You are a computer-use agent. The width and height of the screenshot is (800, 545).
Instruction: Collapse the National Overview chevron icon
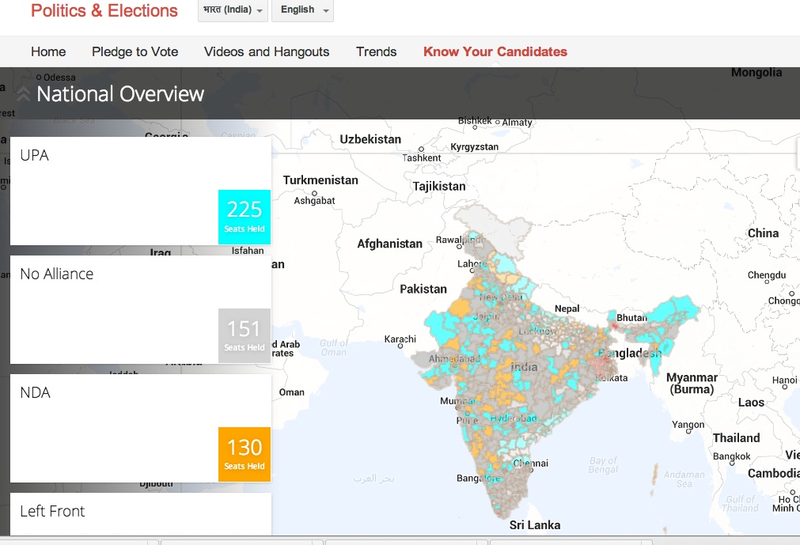coord(22,95)
